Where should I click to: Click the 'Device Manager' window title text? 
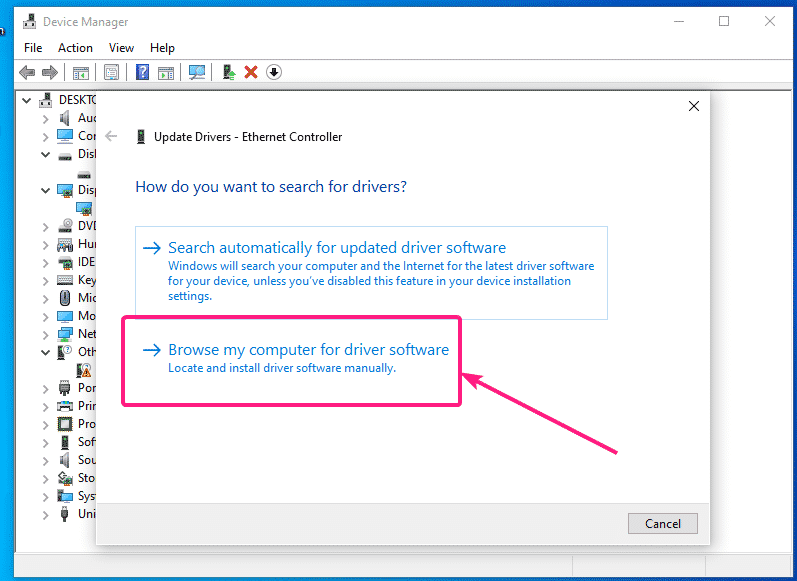85,22
